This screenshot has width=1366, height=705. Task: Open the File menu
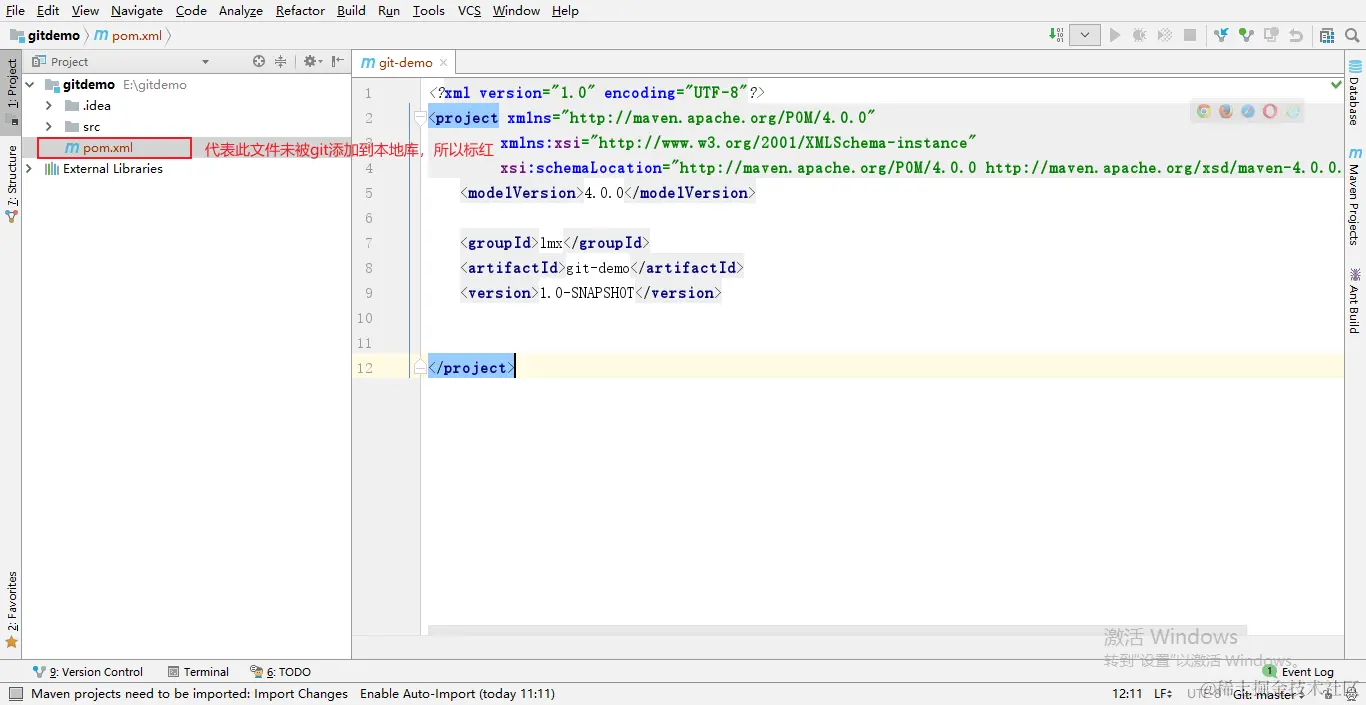coord(15,10)
